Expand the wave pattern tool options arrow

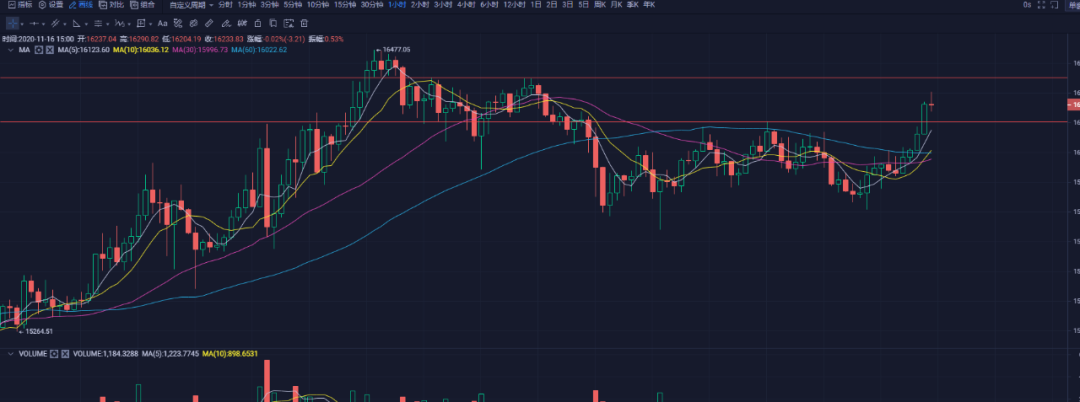[x=129, y=24]
